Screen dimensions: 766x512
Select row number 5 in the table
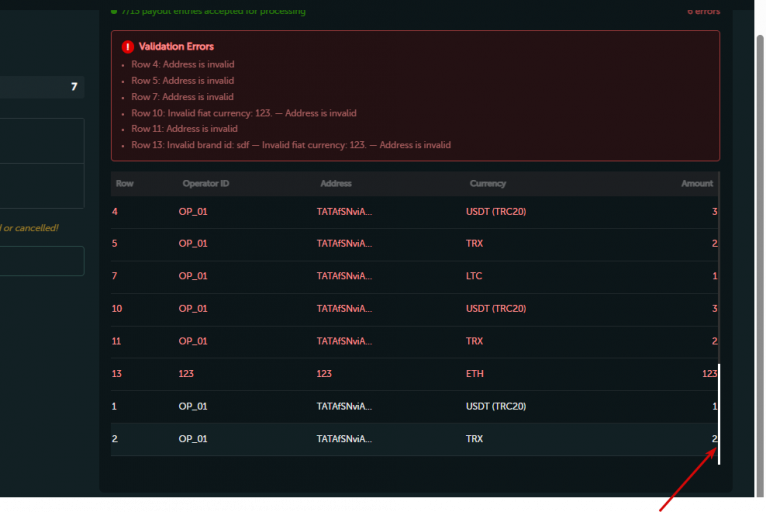click(x=115, y=243)
